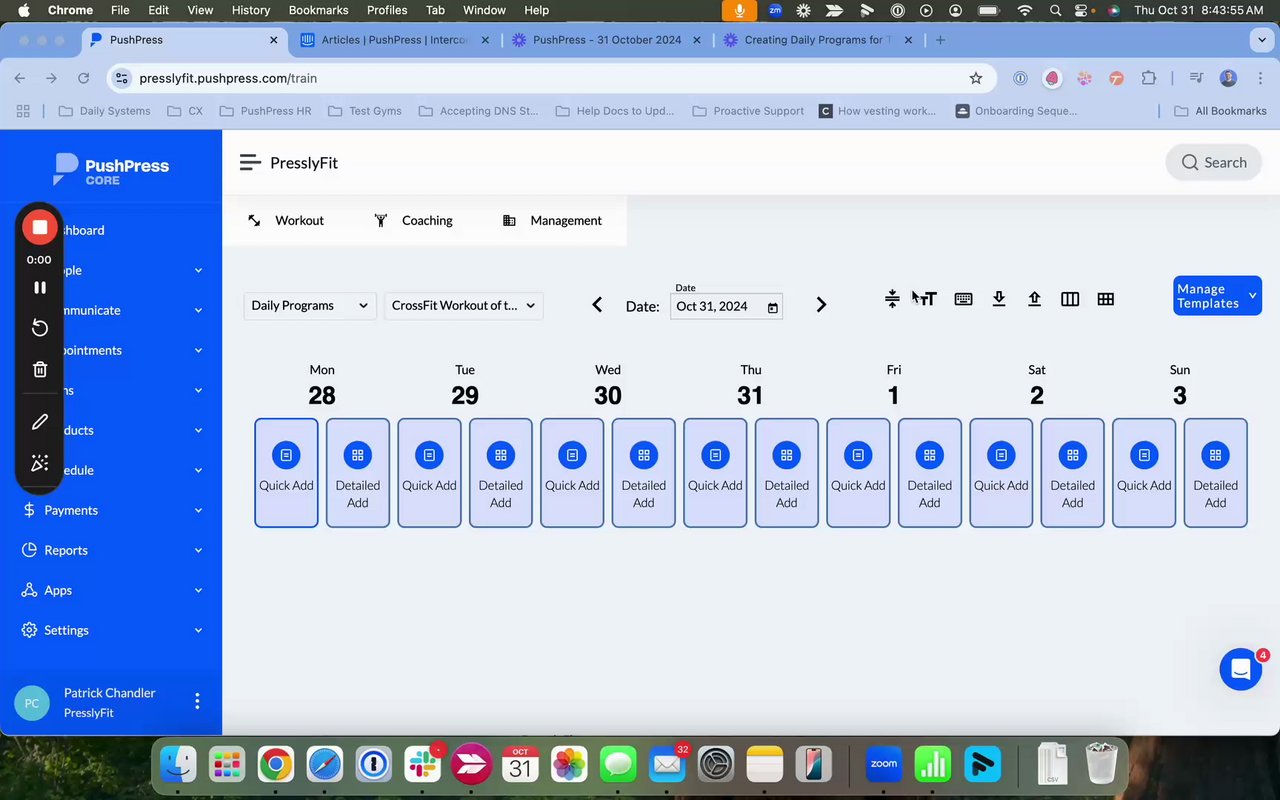Viewport: 1280px width, 800px height.
Task: Click Detailed Add for Monday 28
Action: 358,473
